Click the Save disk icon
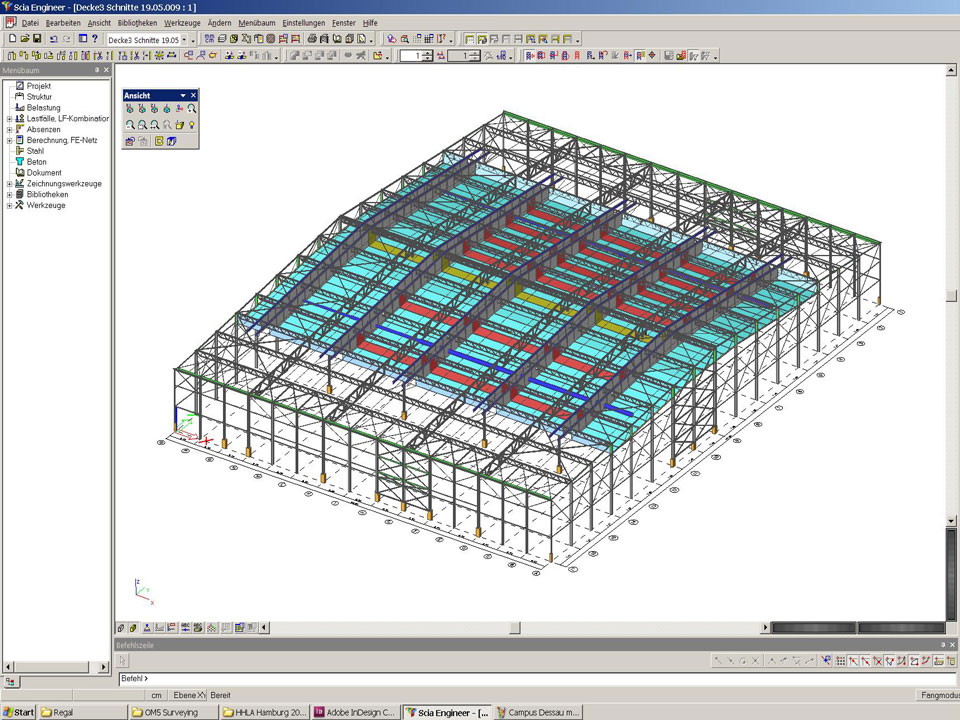This screenshot has height=720, width=960. 37,39
